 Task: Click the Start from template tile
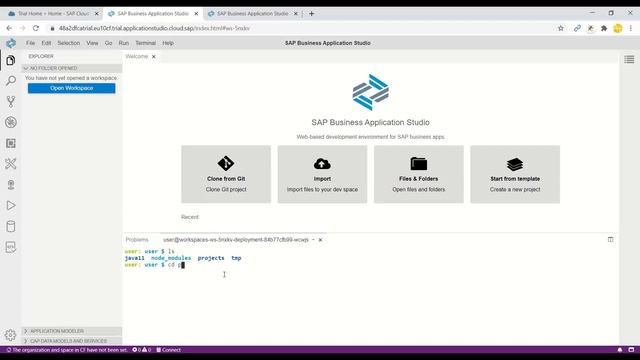coord(515,174)
